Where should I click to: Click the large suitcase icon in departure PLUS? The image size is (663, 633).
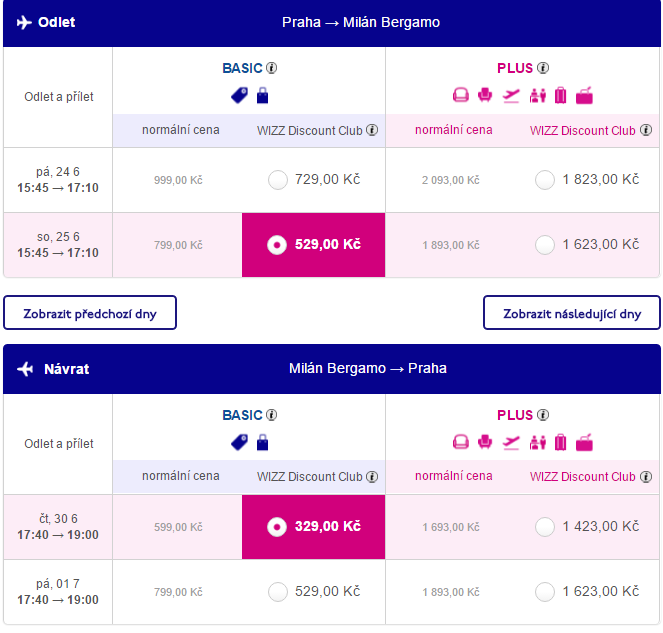tap(560, 96)
